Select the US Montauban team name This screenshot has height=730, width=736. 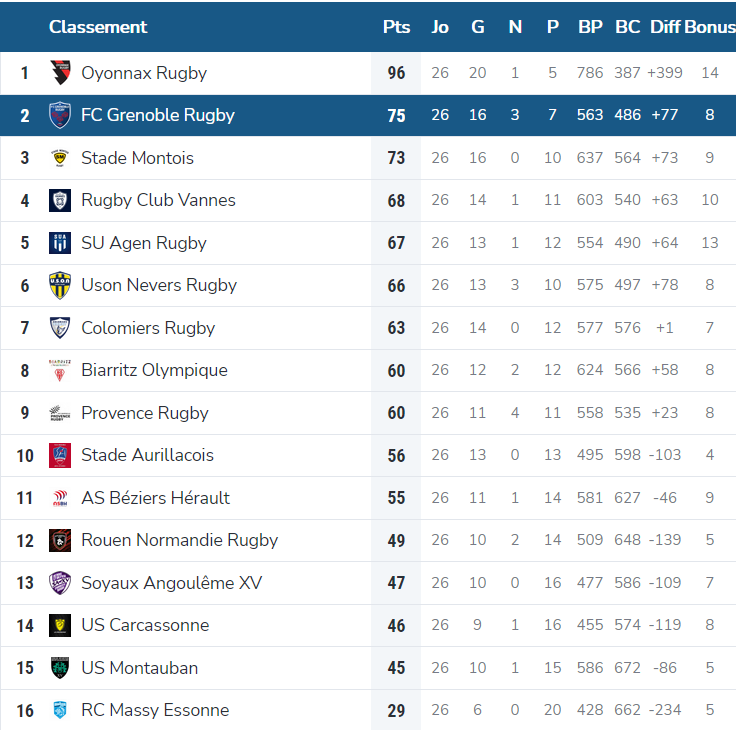(x=139, y=668)
